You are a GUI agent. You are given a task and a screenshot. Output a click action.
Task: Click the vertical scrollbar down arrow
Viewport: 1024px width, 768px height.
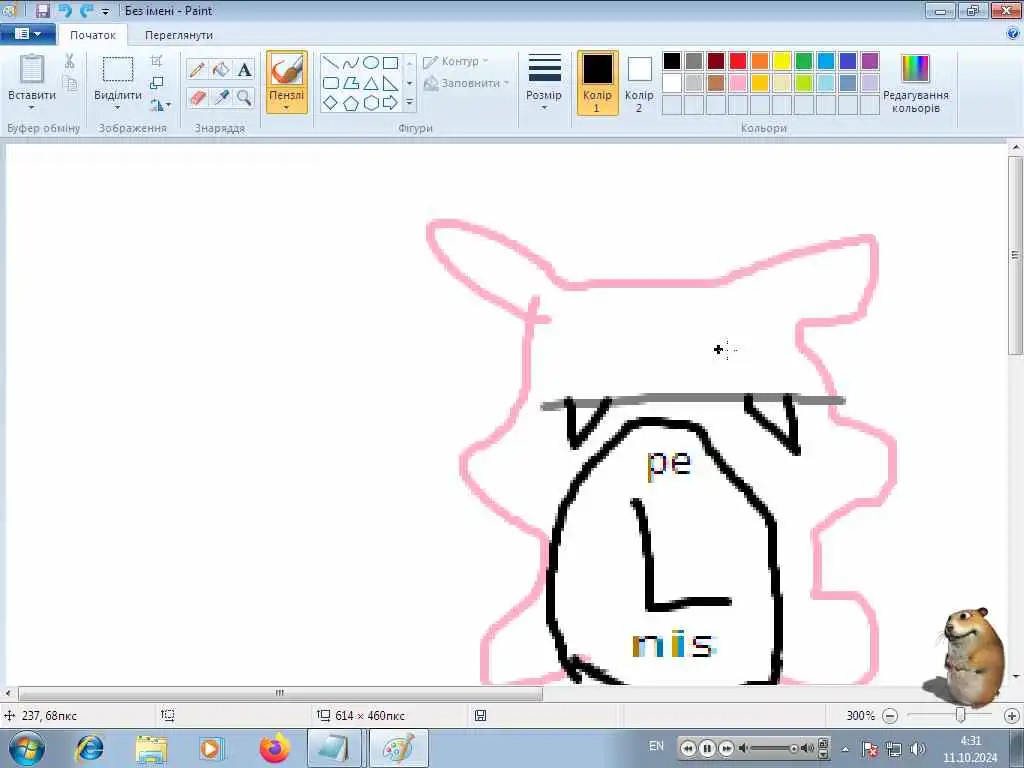click(x=1016, y=677)
